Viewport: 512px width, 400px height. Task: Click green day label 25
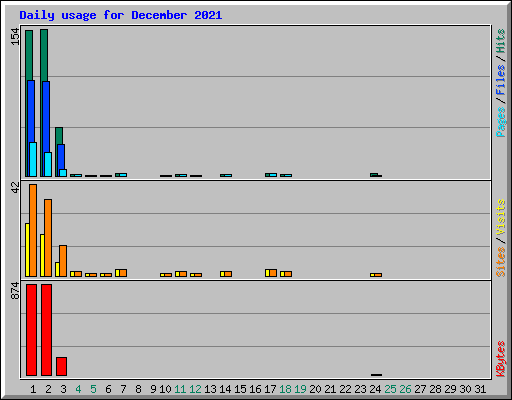pyautogui.click(x=391, y=389)
